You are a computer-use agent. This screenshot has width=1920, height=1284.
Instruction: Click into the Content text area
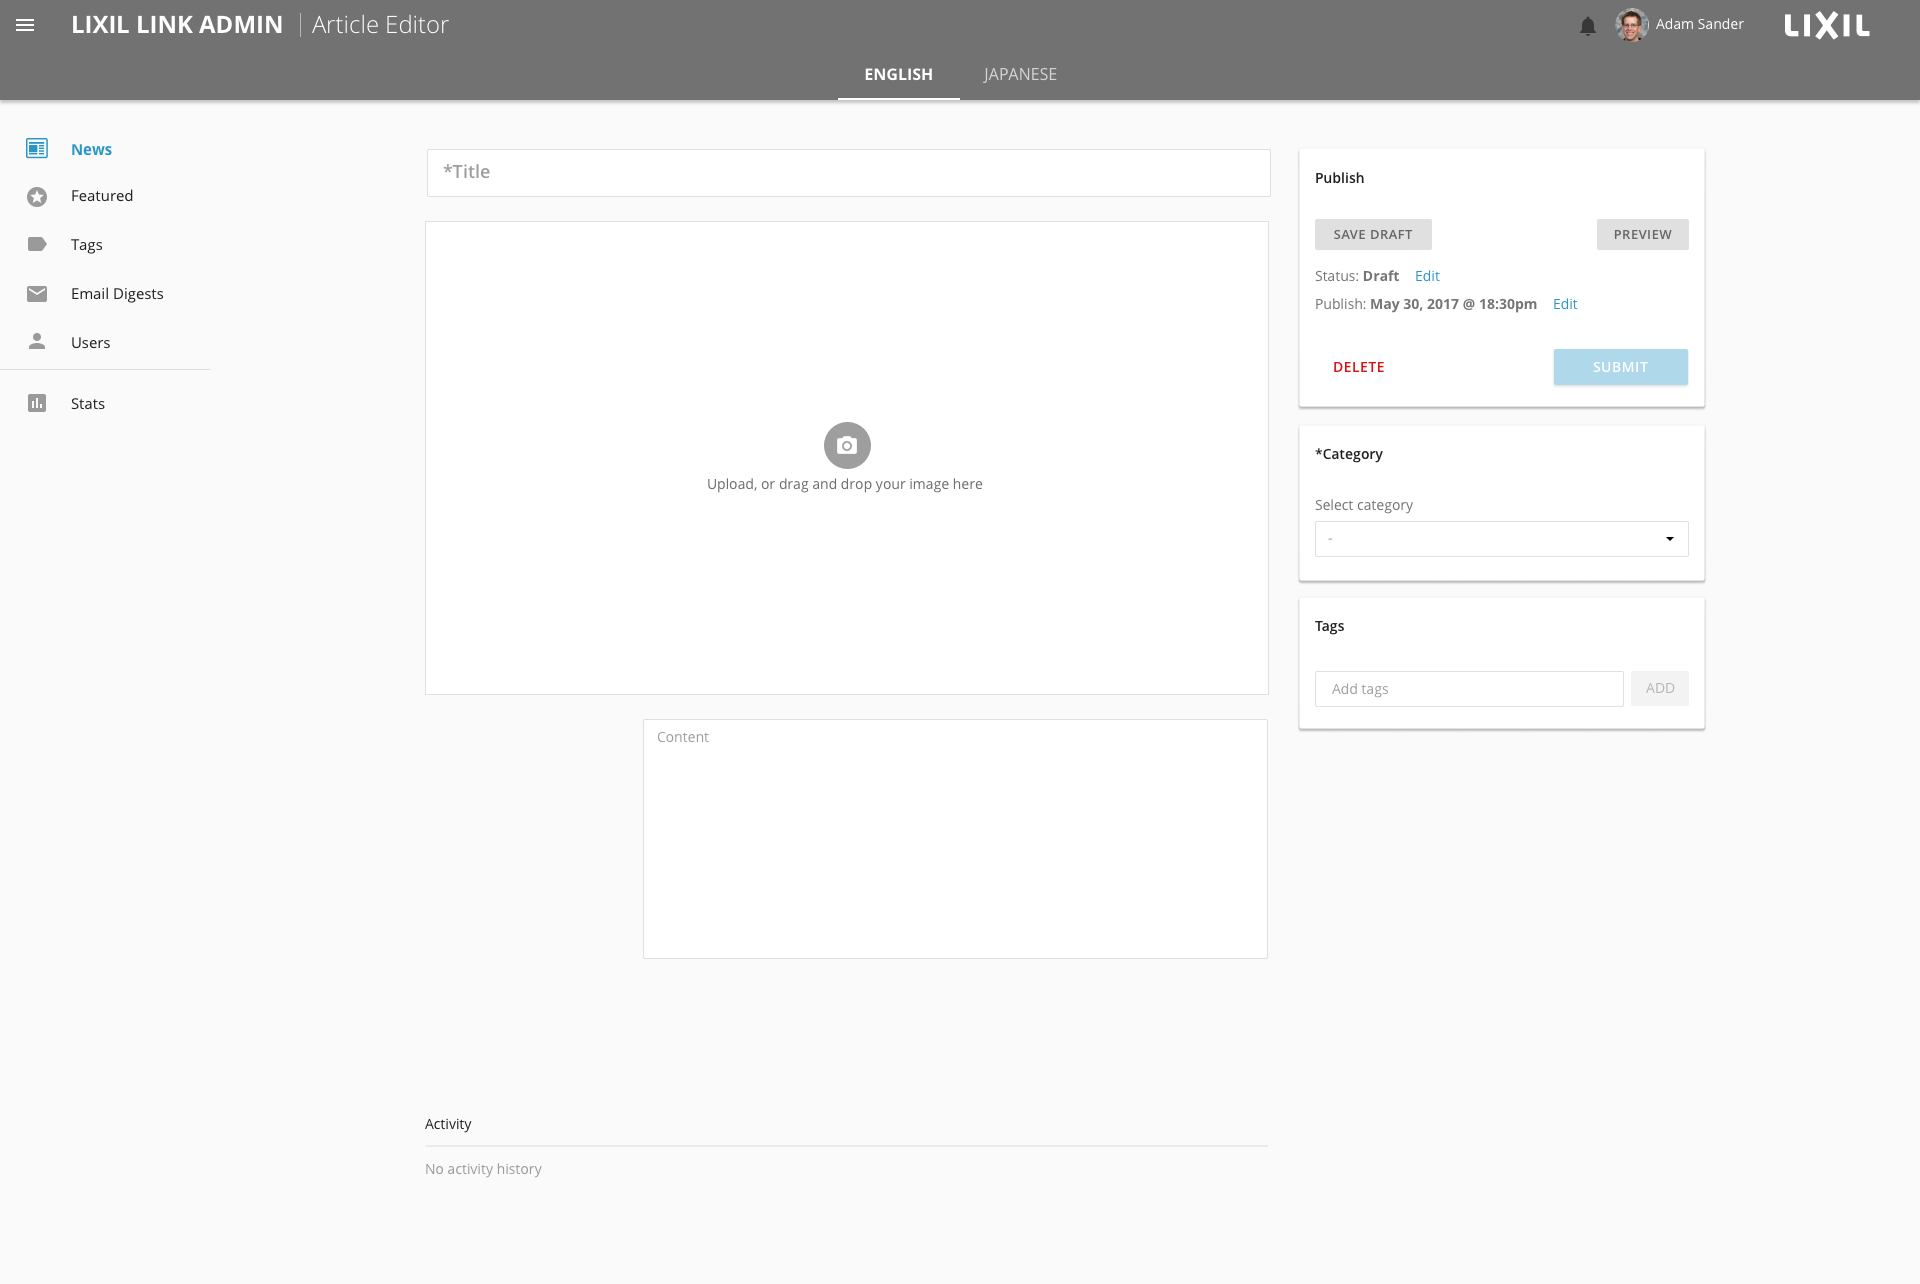point(955,839)
